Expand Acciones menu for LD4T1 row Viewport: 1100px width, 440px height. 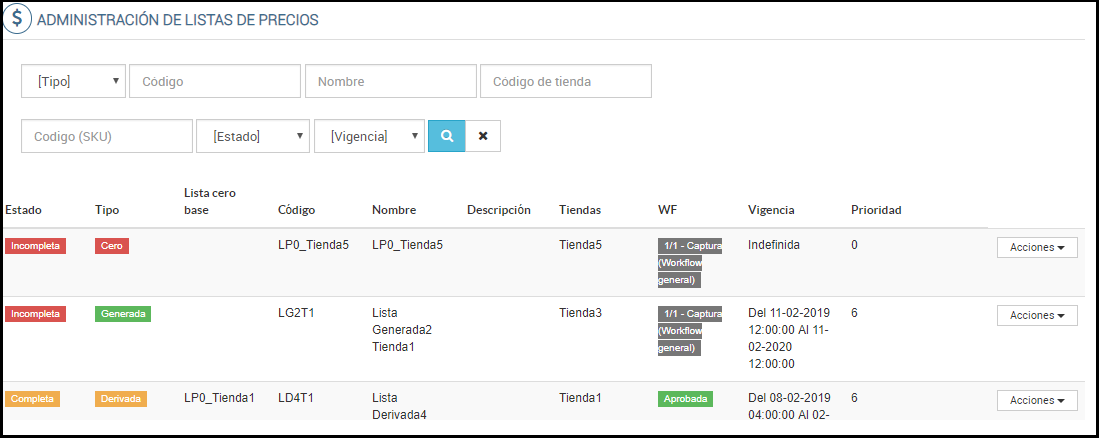coord(1036,400)
